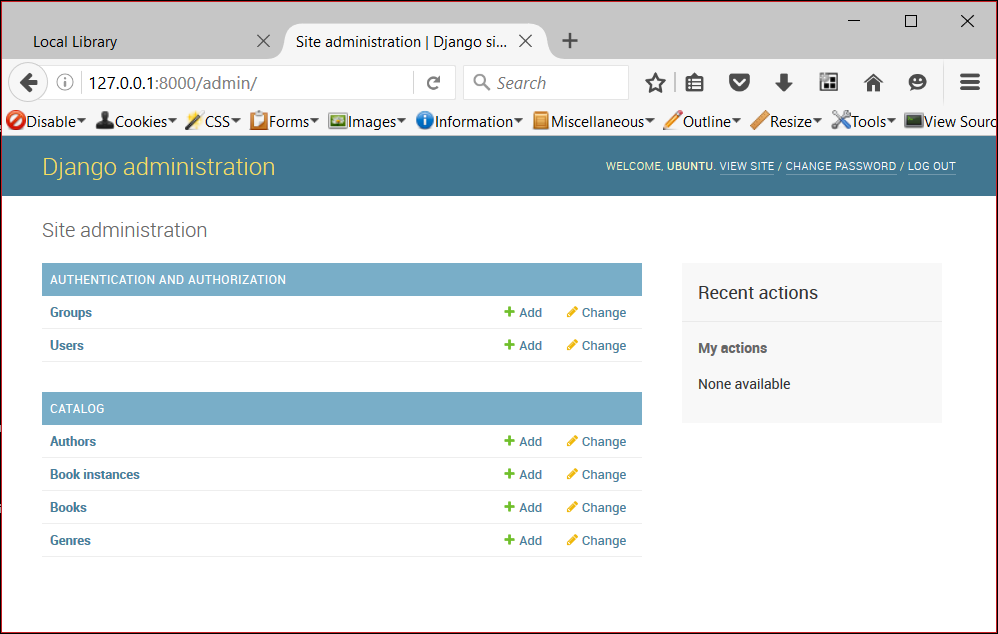Expand the Cookies dropdown
998x634 pixels.
click(x=135, y=120)
